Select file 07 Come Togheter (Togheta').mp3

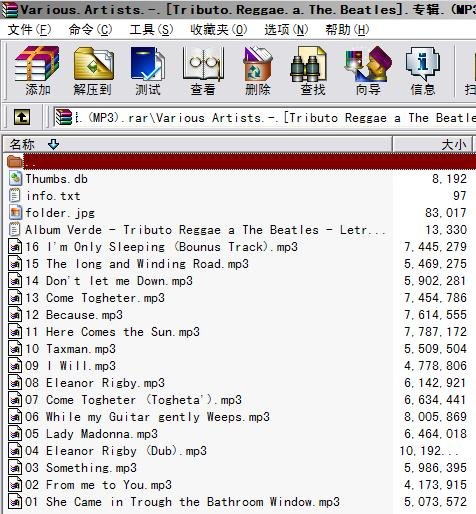(133, 400)
